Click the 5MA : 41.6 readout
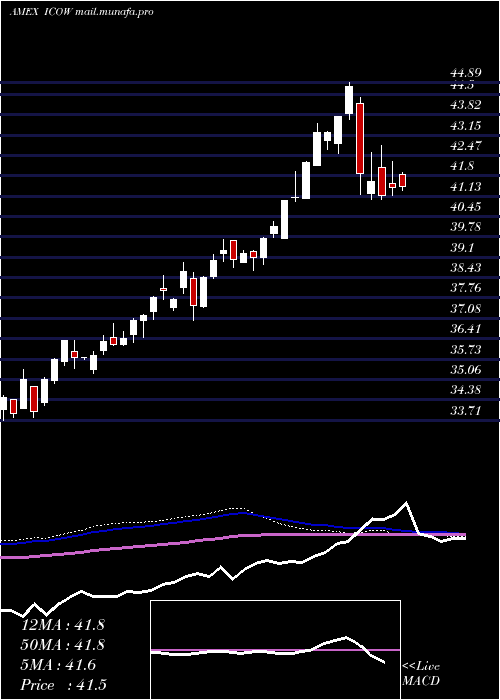The height and width of the screenshot is (700, 500). pyautogui.click(x=58, y=665)
